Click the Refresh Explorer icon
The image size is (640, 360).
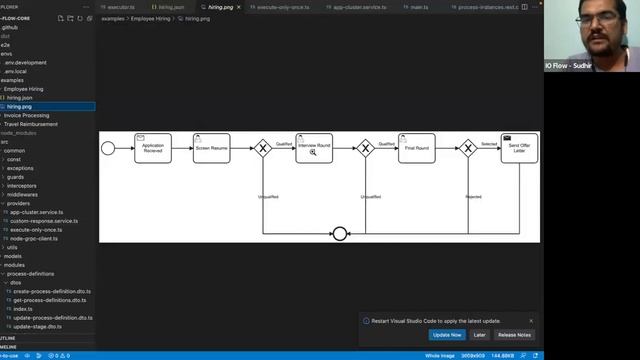point(80,18)
